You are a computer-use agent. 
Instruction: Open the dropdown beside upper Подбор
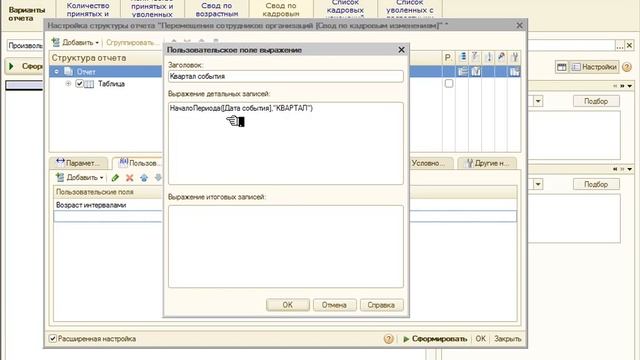click(x=538, y=101)
